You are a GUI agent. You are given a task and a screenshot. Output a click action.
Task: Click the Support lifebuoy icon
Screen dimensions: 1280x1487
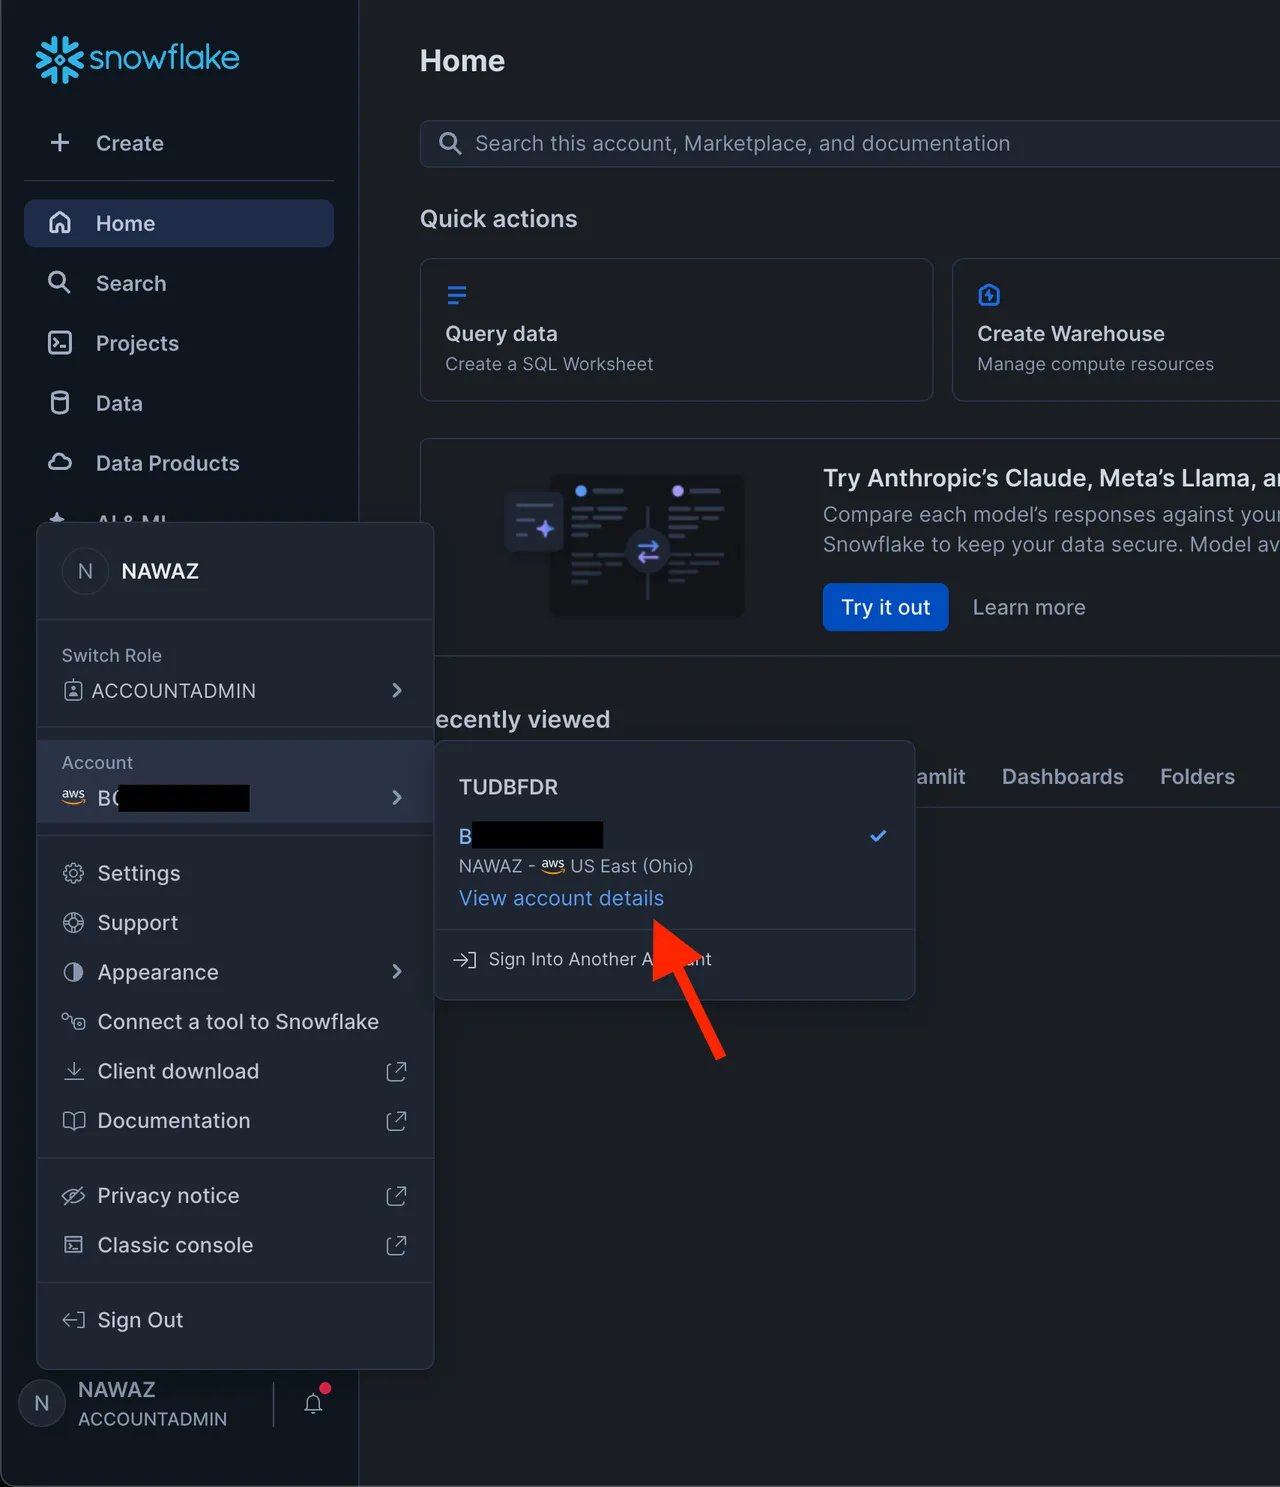tap(74, 923)
